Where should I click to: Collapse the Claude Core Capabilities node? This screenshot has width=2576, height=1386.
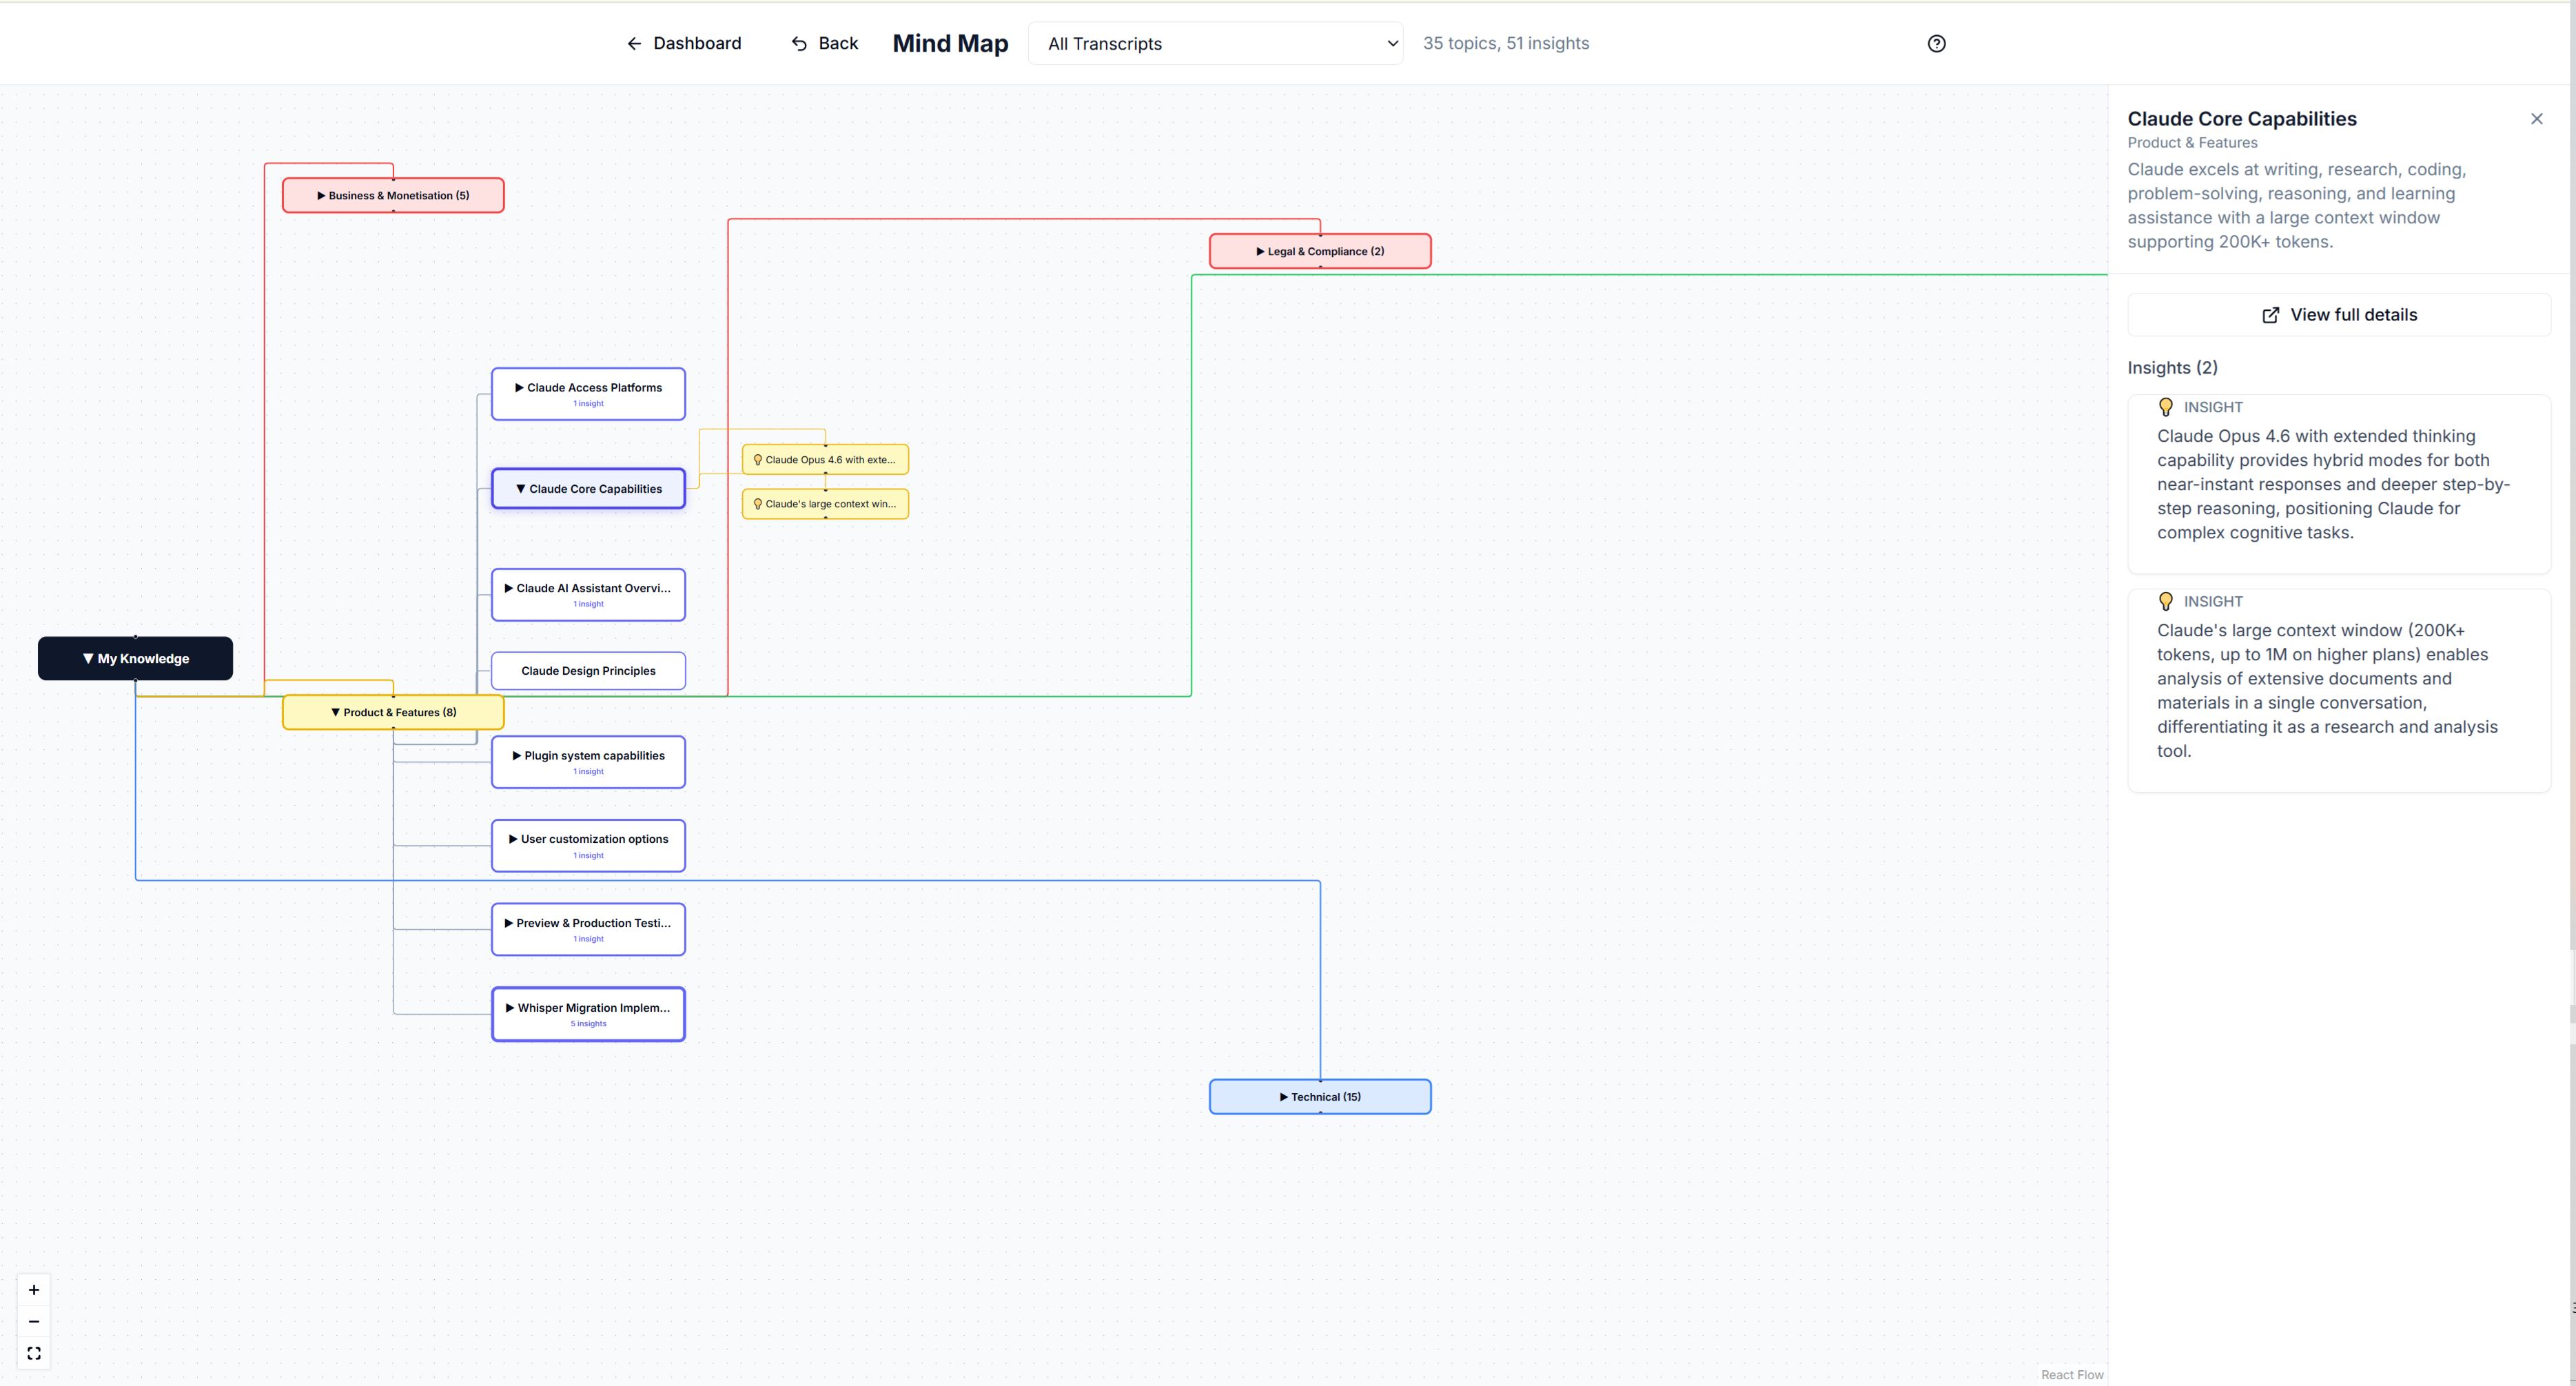588,489
